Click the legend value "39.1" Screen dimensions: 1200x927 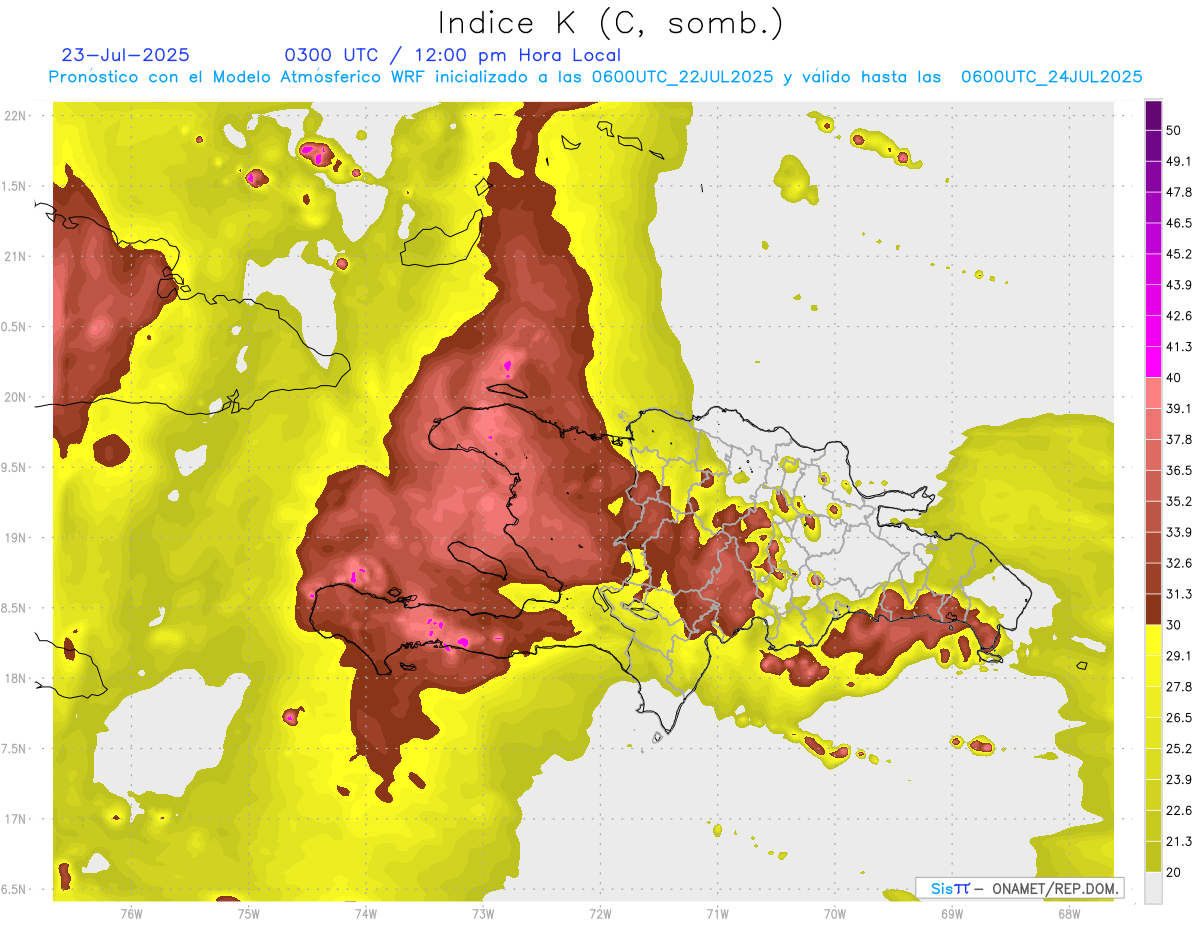click(x=1179, y=409)
